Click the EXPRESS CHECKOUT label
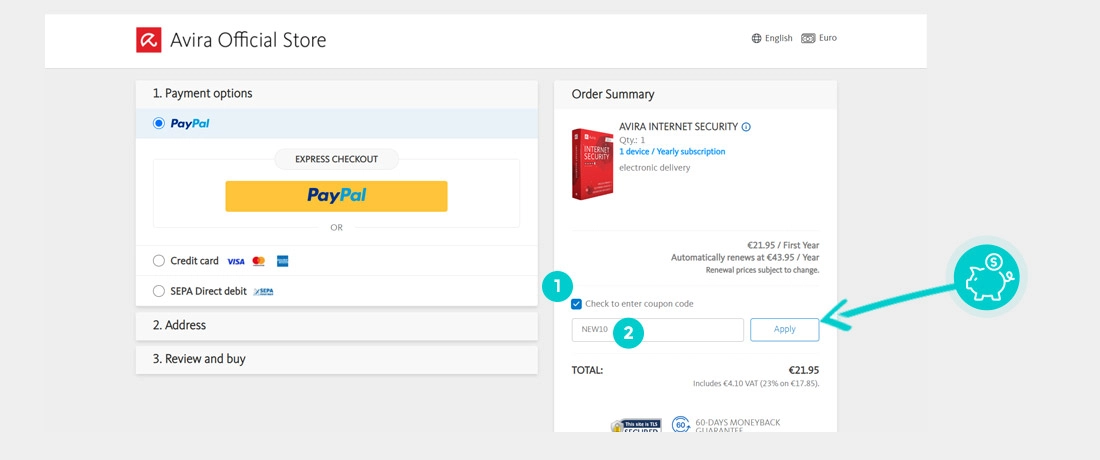The width and height of the screenshot is (1100, 460). pyautogui.click(x=336, y=159)
